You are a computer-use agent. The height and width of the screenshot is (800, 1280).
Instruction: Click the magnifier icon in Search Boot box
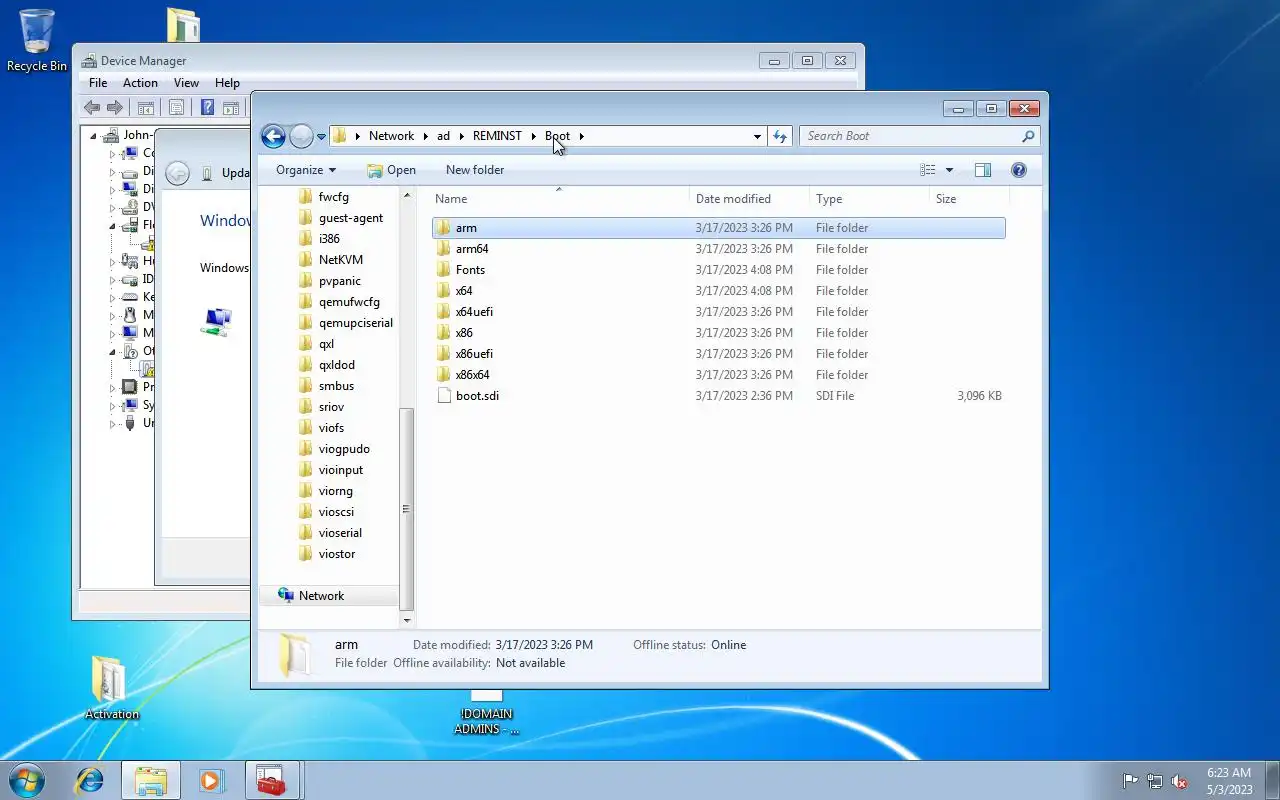(x=1028, y=136)
